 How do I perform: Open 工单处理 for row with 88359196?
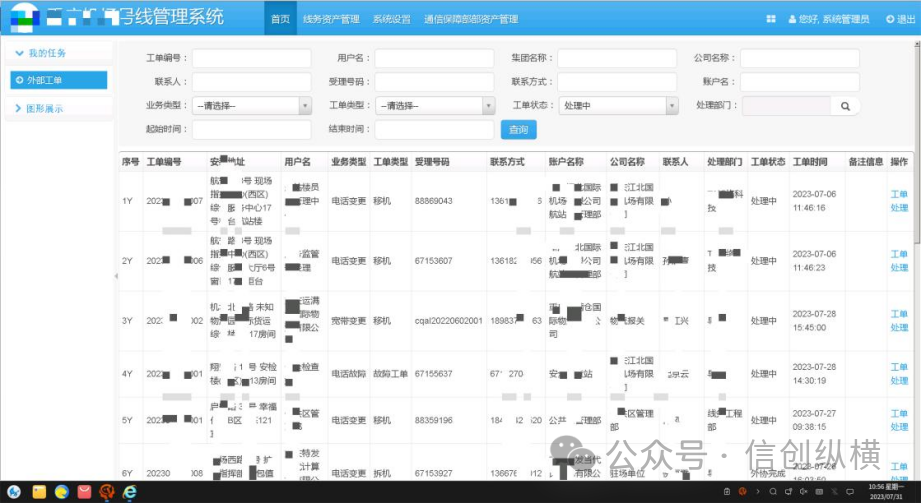tap(899, 420)
